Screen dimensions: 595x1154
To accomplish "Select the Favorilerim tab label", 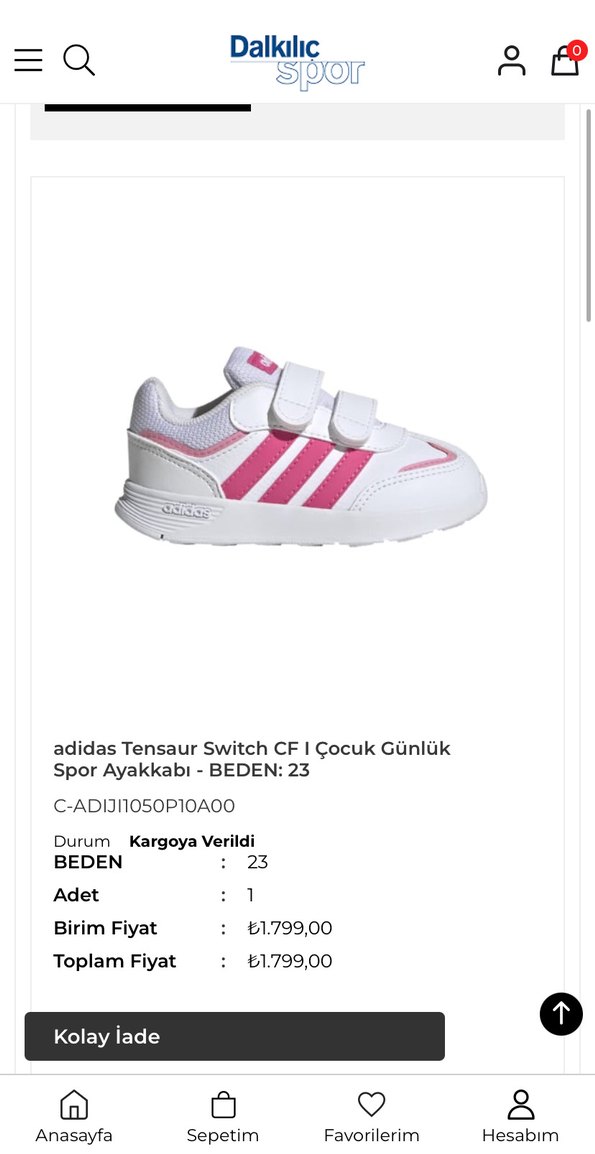I will tap(372, 1135).
